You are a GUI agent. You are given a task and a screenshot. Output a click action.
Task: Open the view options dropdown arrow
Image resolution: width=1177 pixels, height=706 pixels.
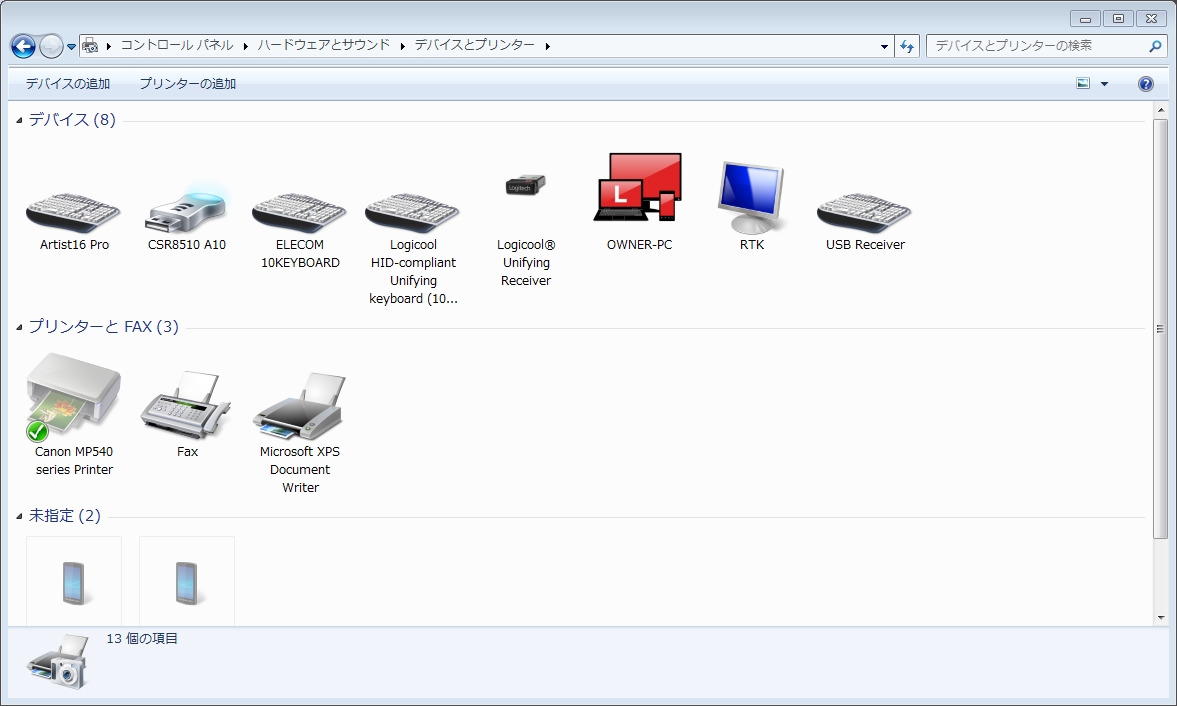click(1104, 84)
